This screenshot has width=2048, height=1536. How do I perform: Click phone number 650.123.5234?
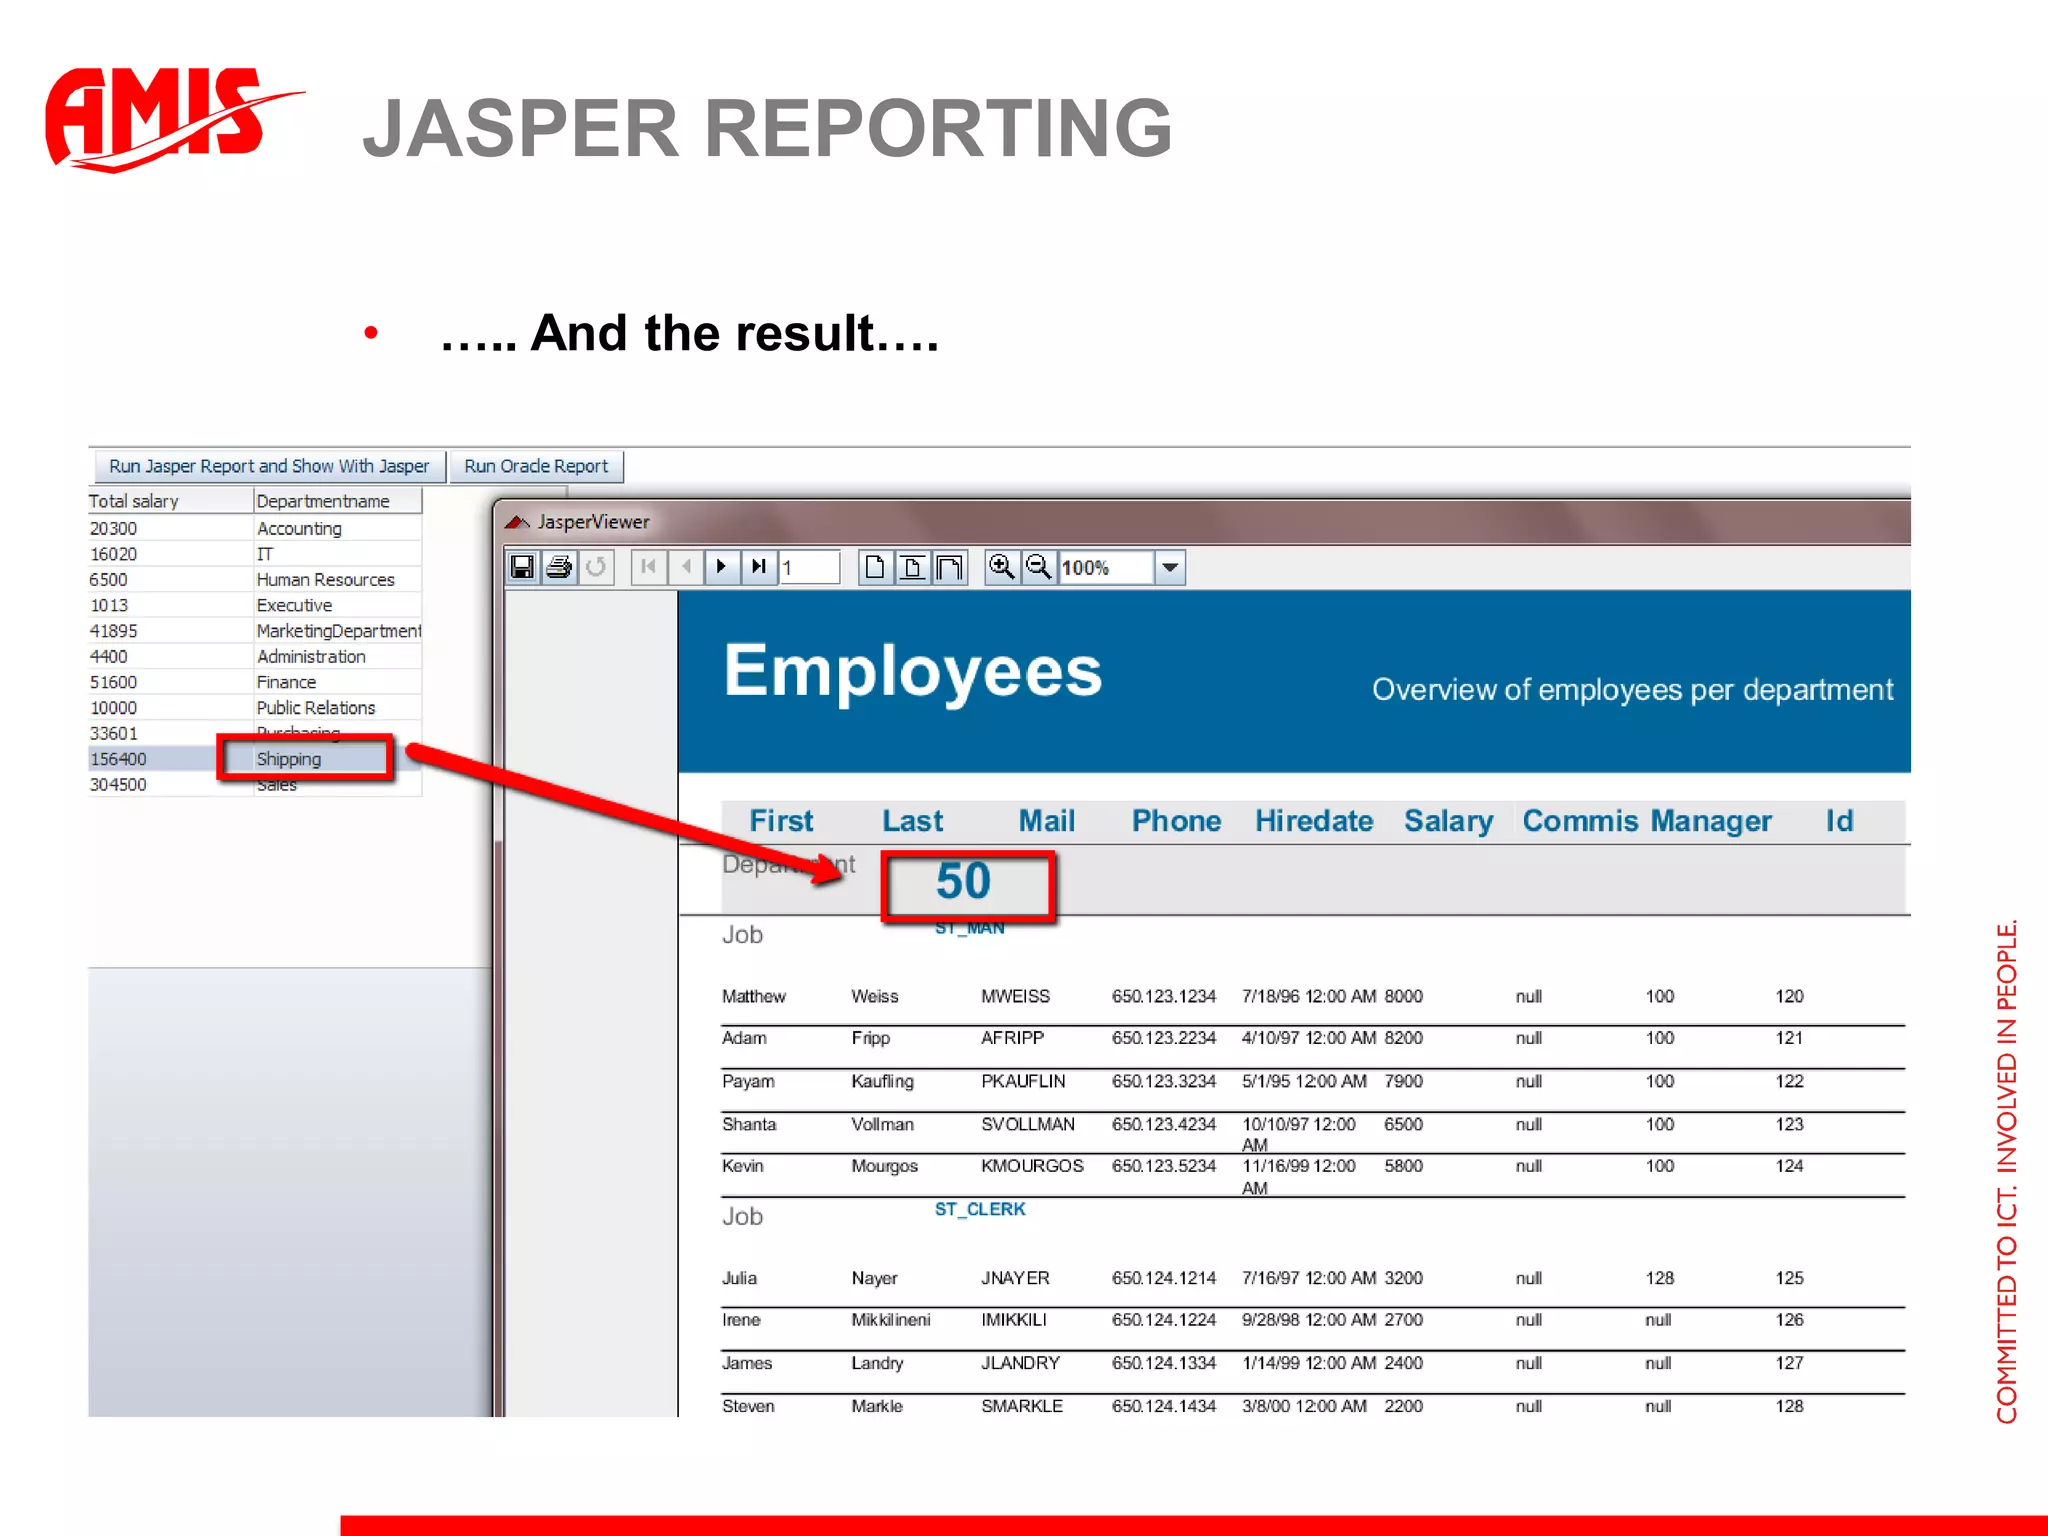pos(1164,1166)
